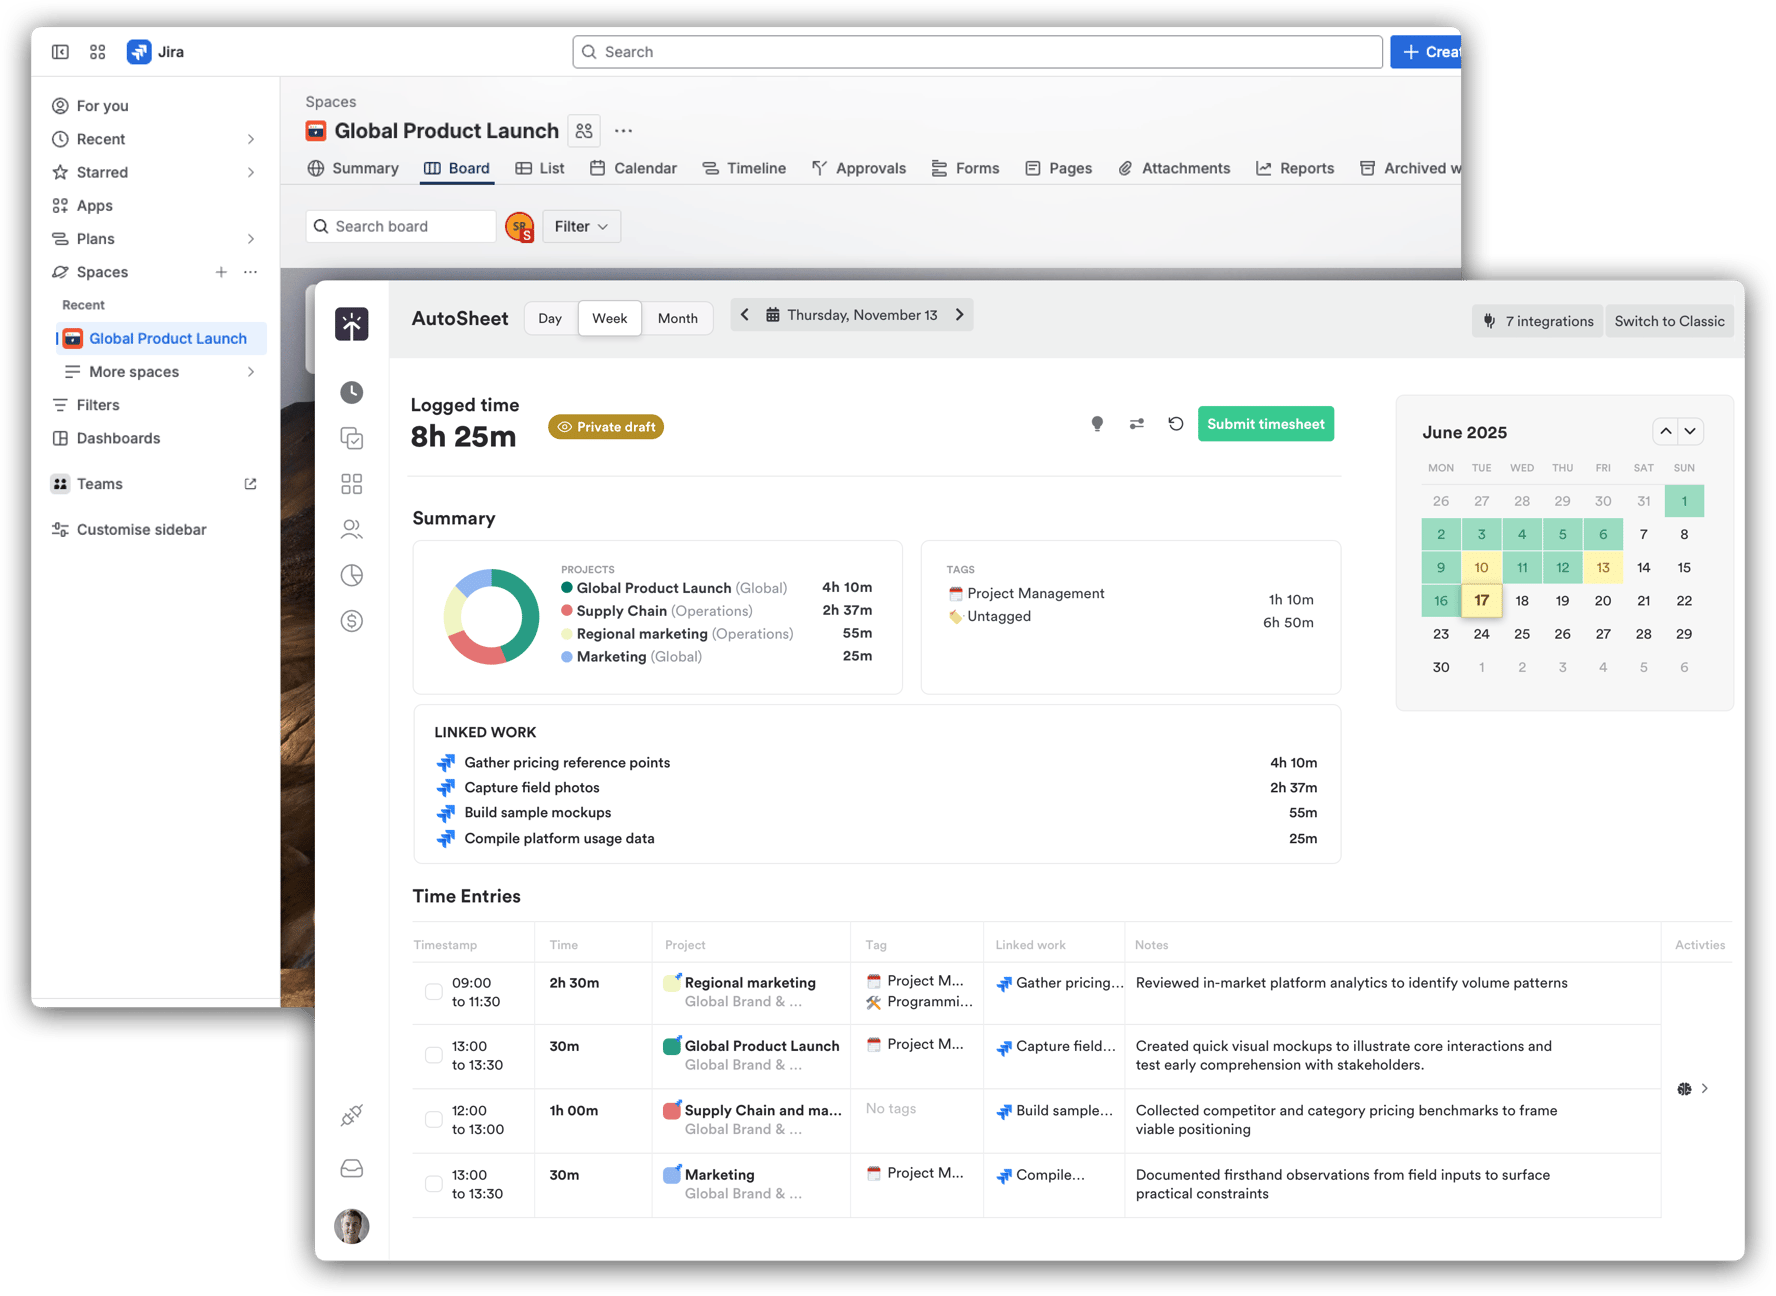Open the dashboard grid icon in AutoSheet sidebar

pos(351,483)
